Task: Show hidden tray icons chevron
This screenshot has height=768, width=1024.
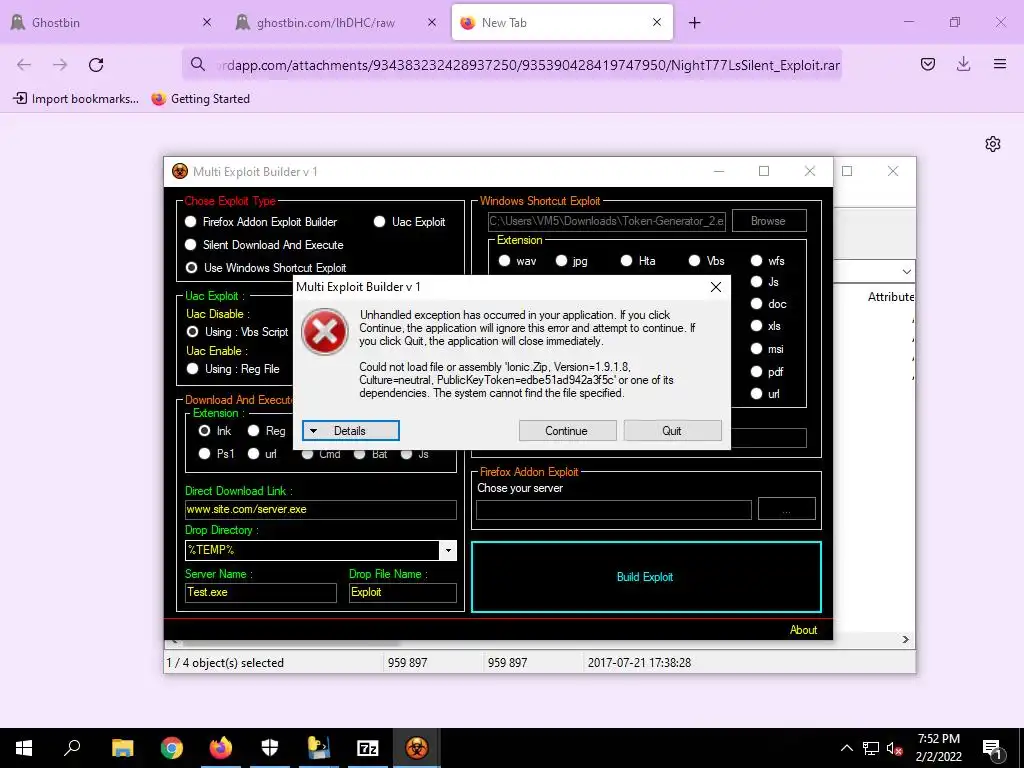Action: click(846, 748)
